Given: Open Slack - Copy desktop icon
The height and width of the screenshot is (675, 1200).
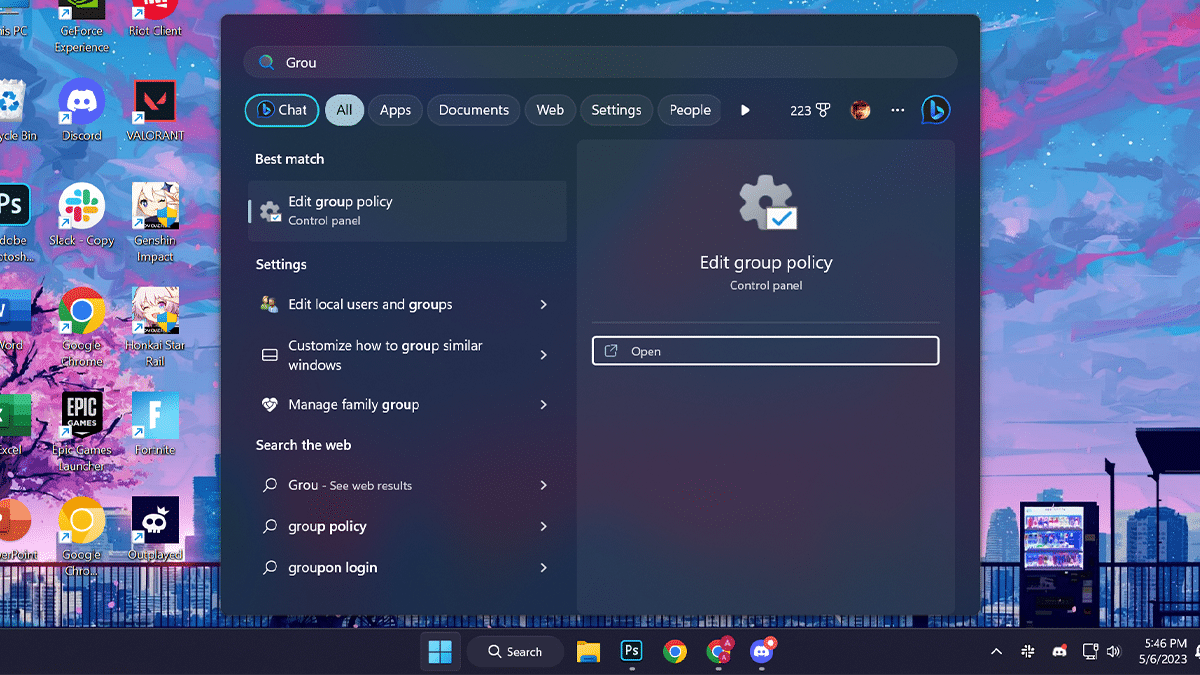Looking at the screenshot, I should [82, 215].
